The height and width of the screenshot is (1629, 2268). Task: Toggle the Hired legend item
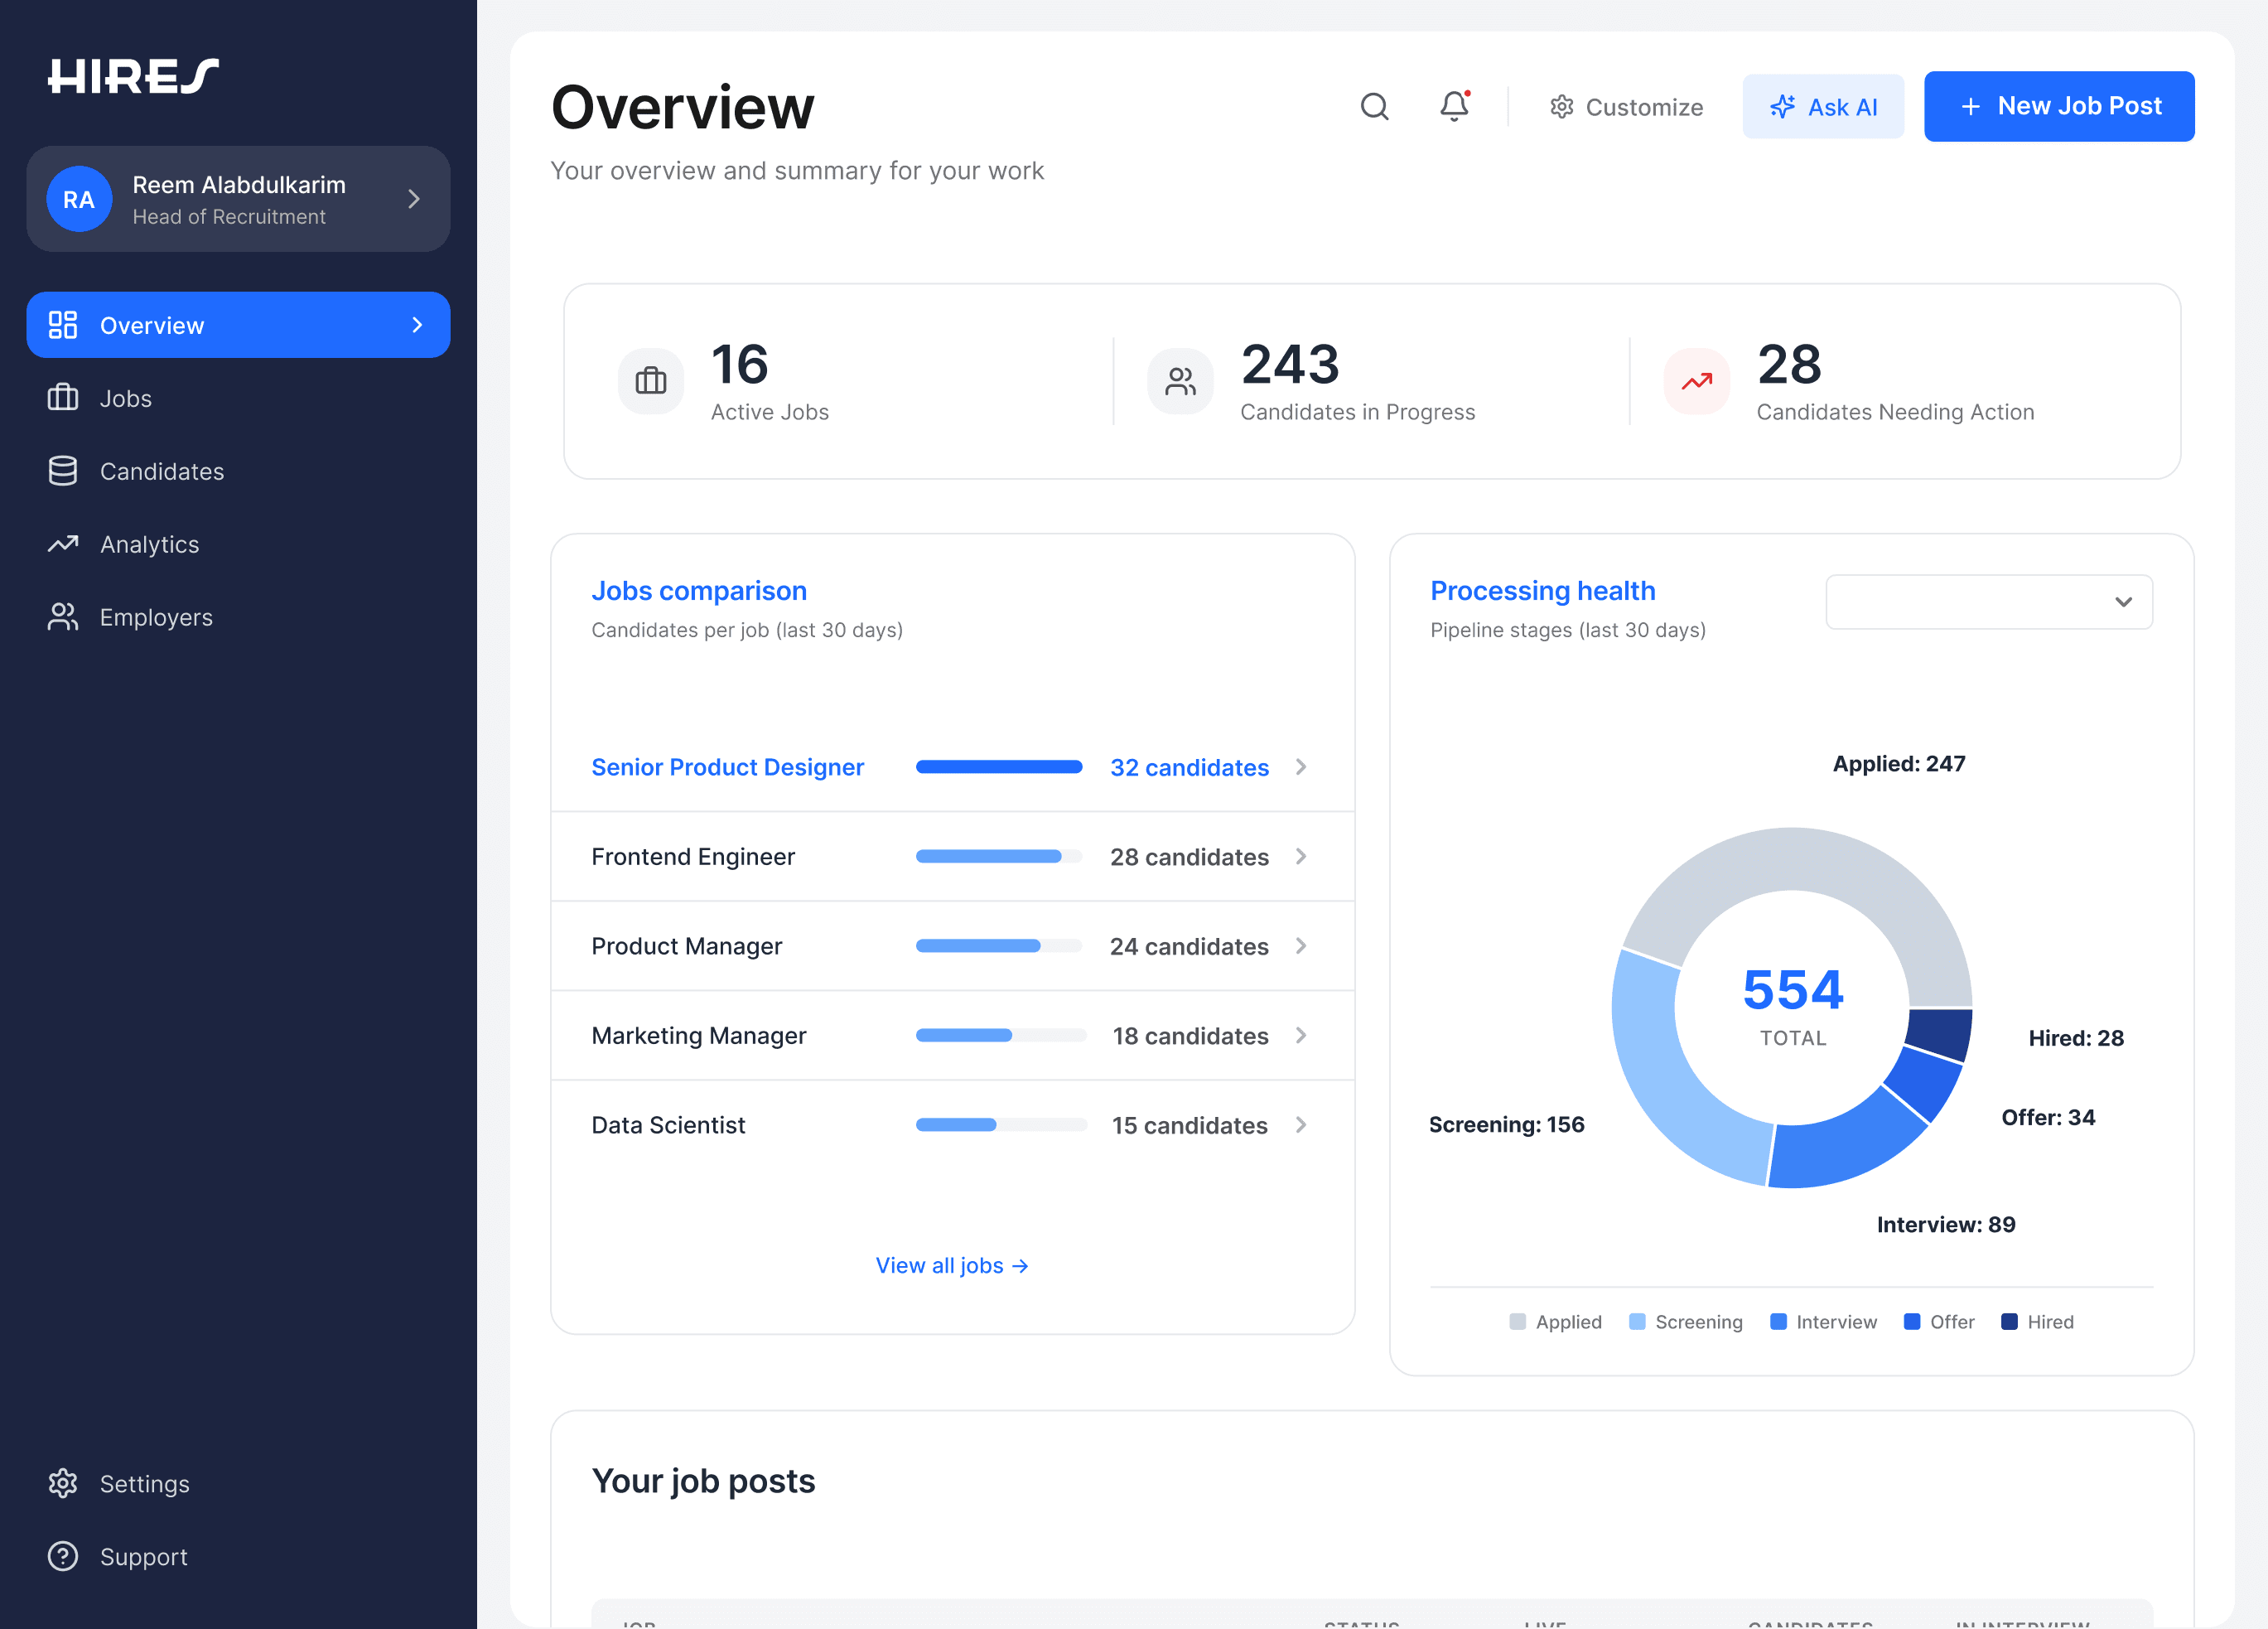coord(2037,1322)
